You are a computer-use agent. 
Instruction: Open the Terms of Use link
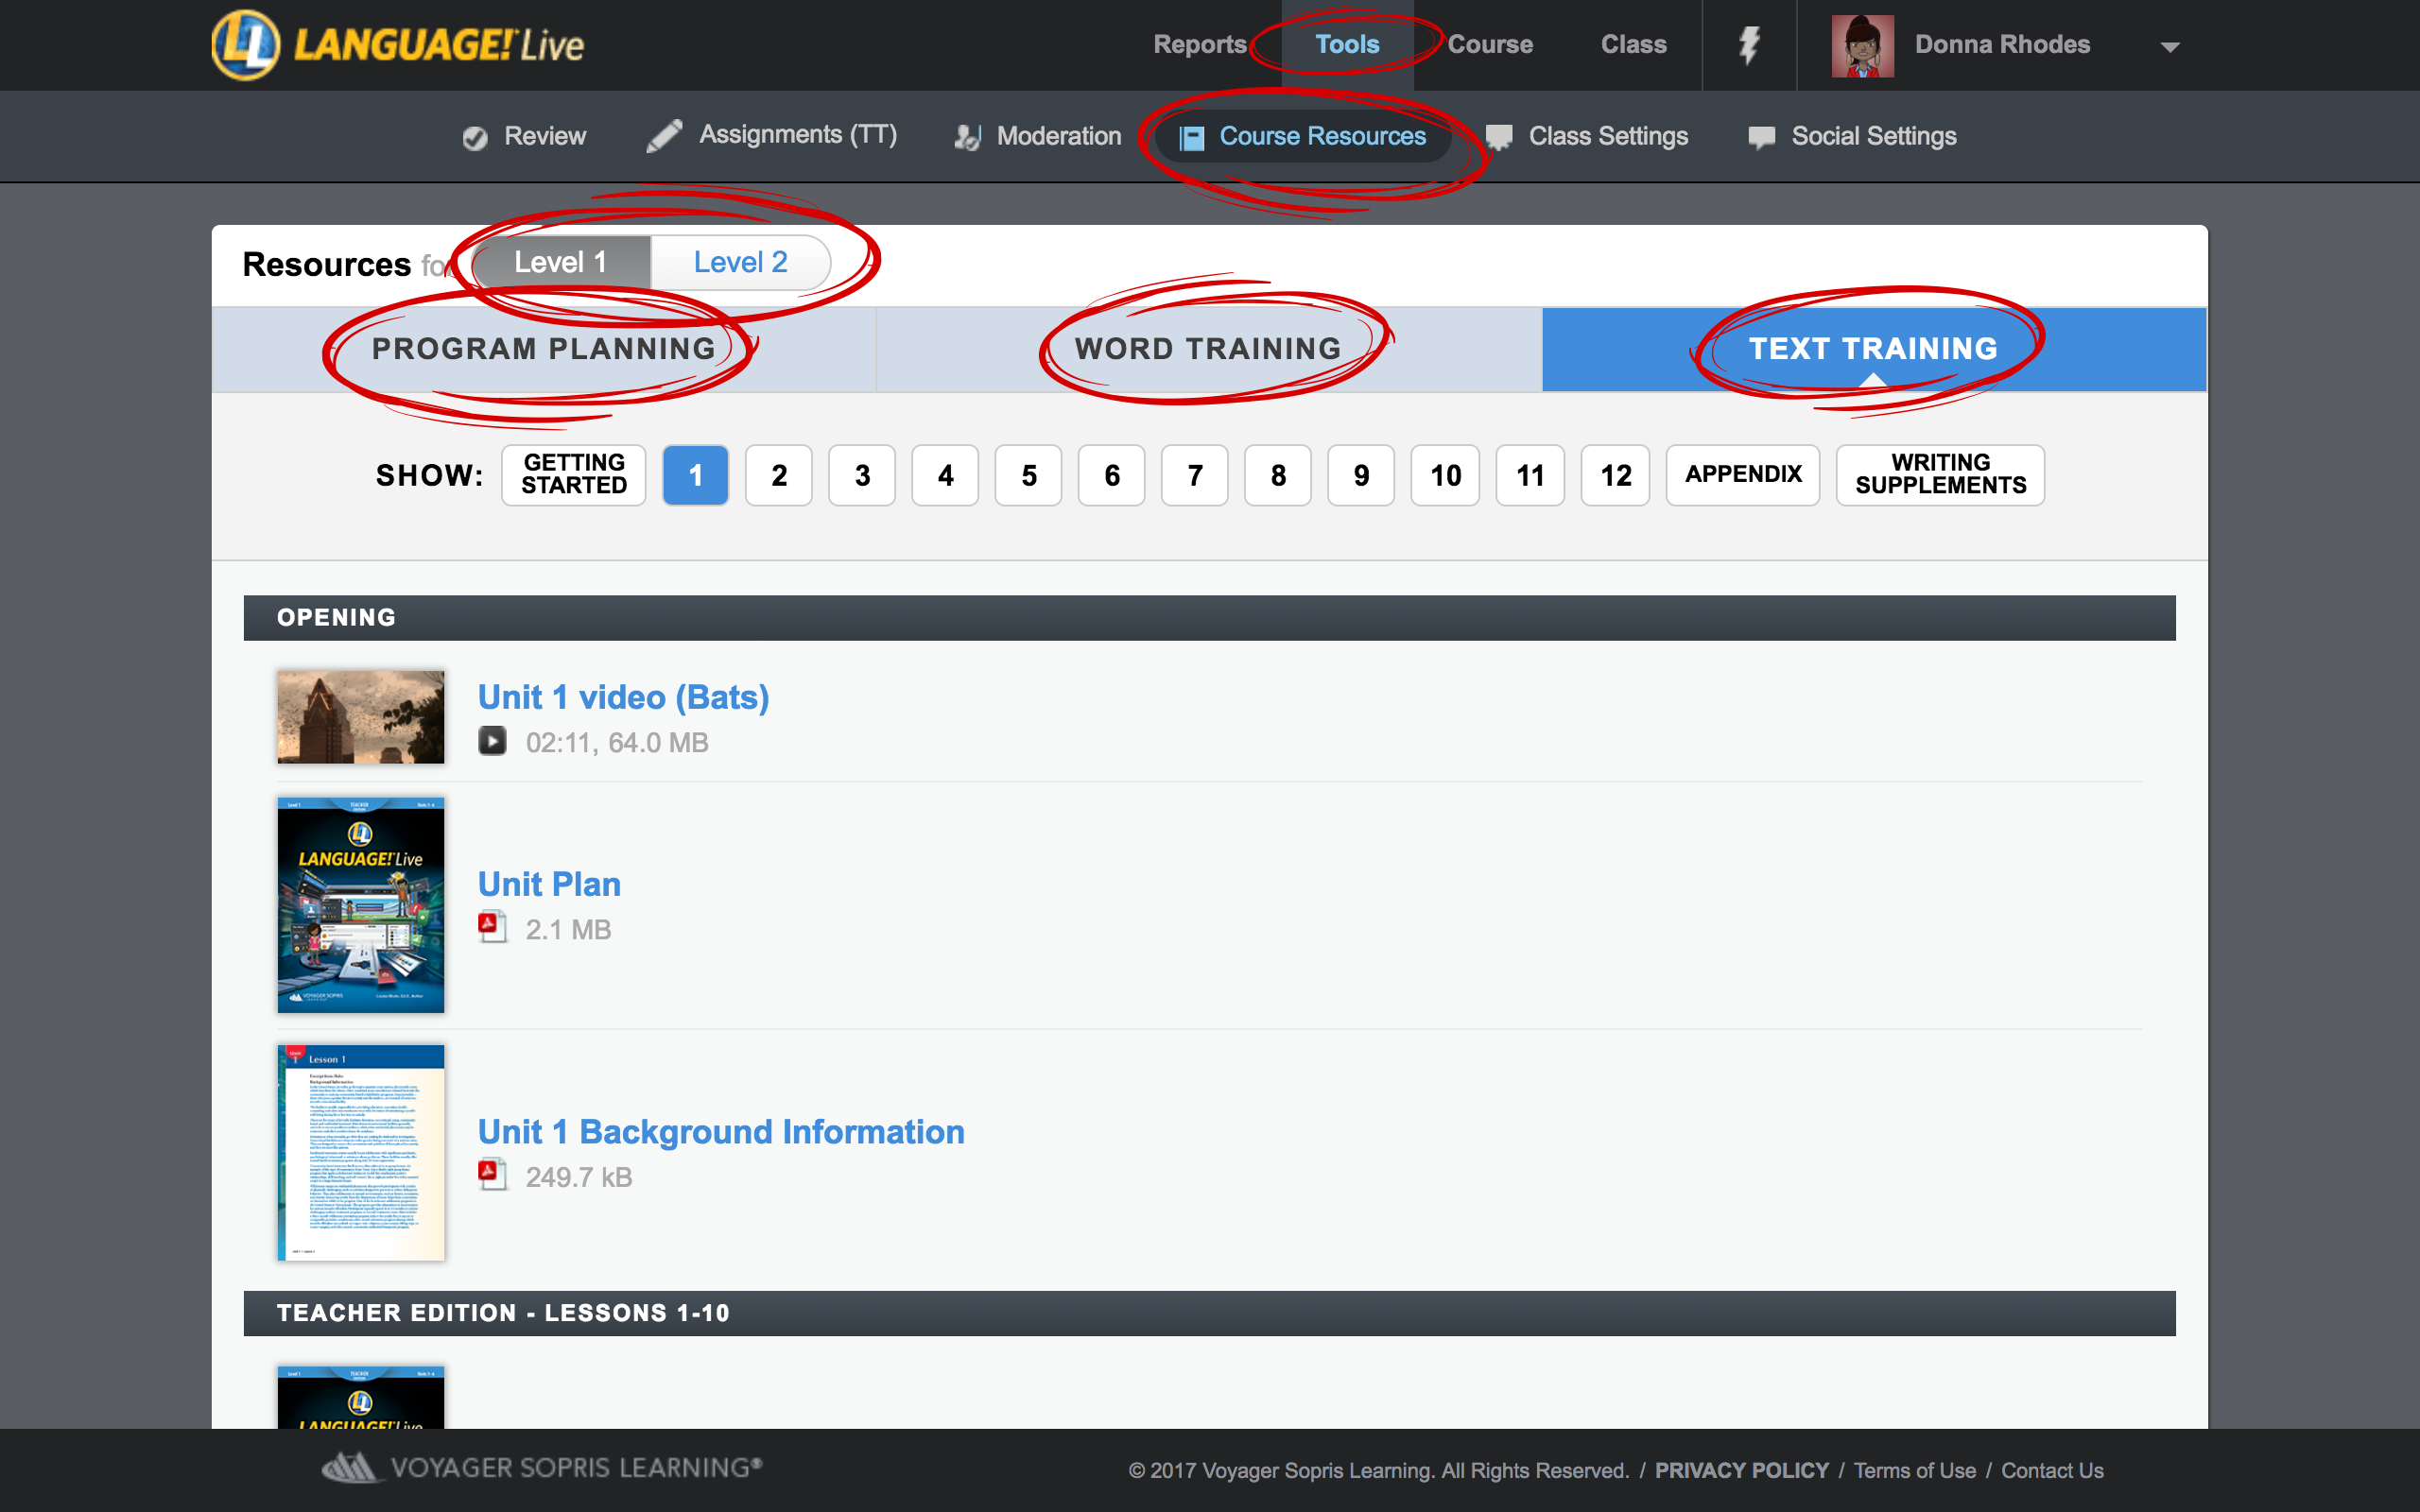[x=1914, y=1470]
